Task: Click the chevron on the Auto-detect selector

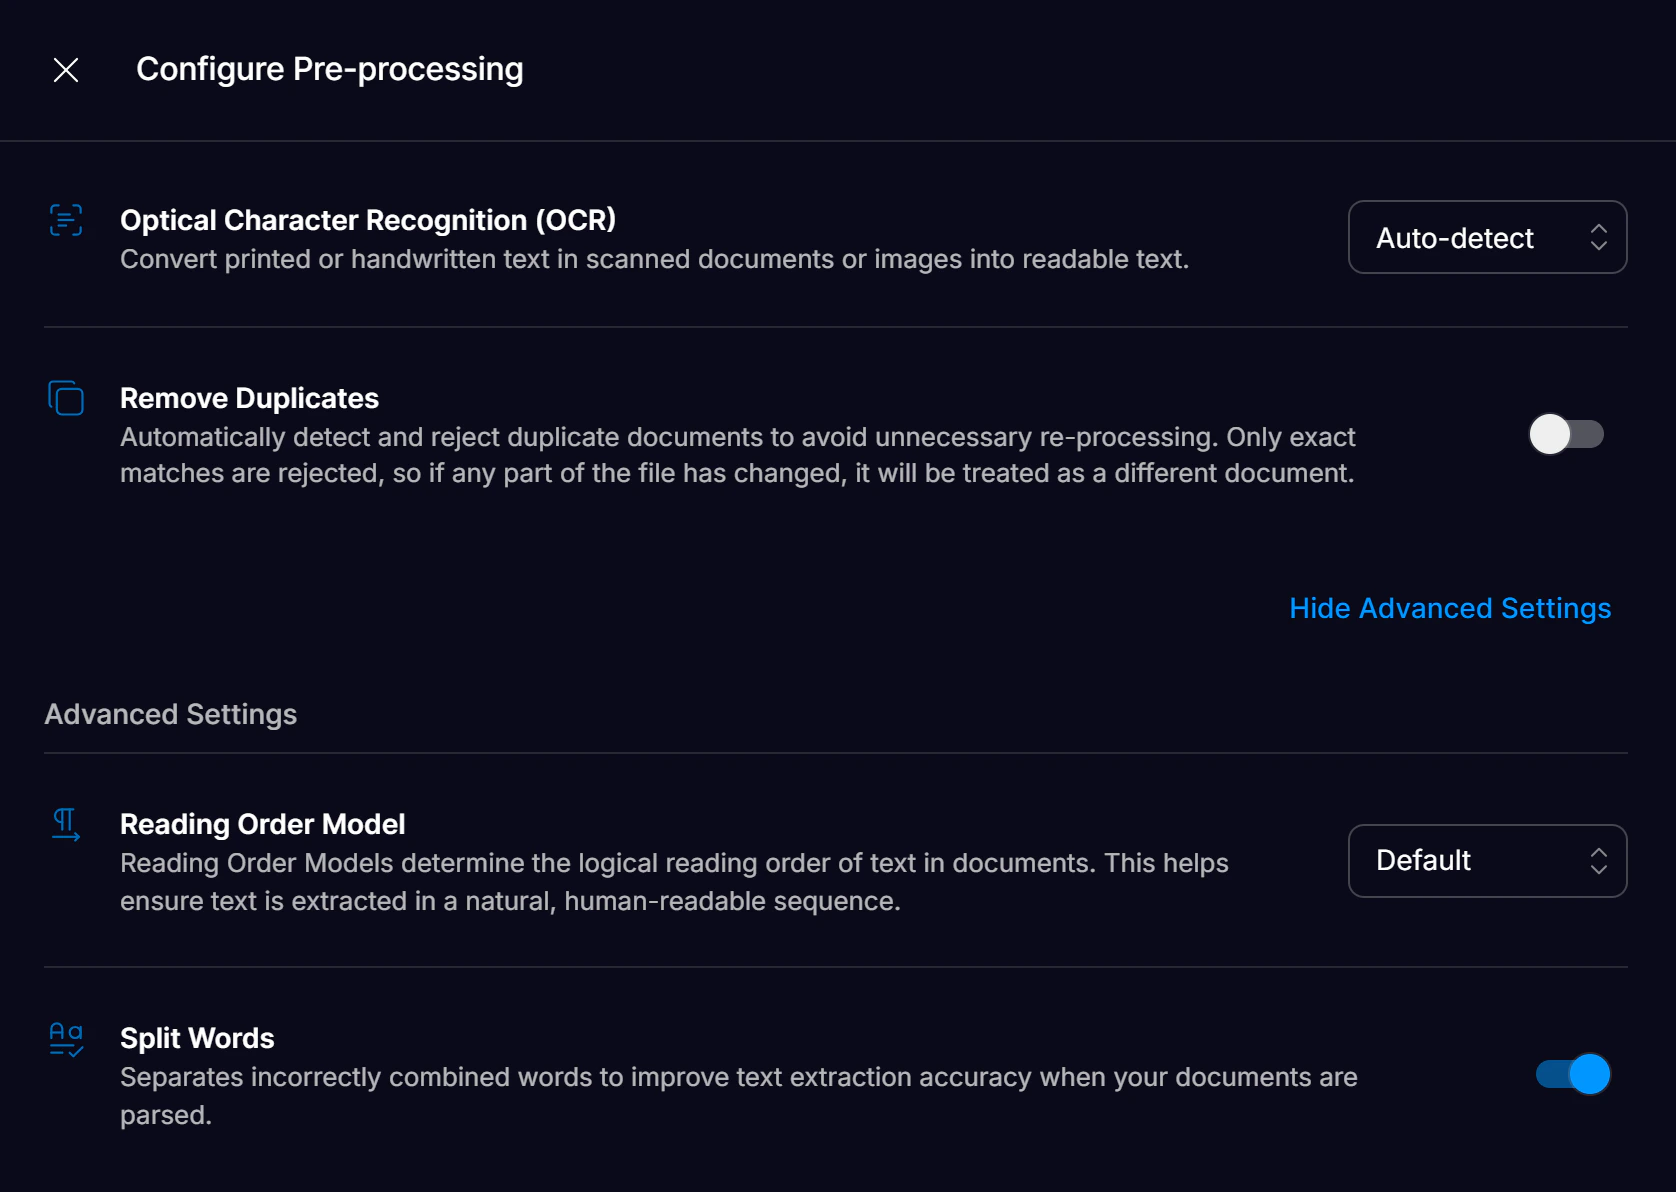Action: (x=1600, y=237)
